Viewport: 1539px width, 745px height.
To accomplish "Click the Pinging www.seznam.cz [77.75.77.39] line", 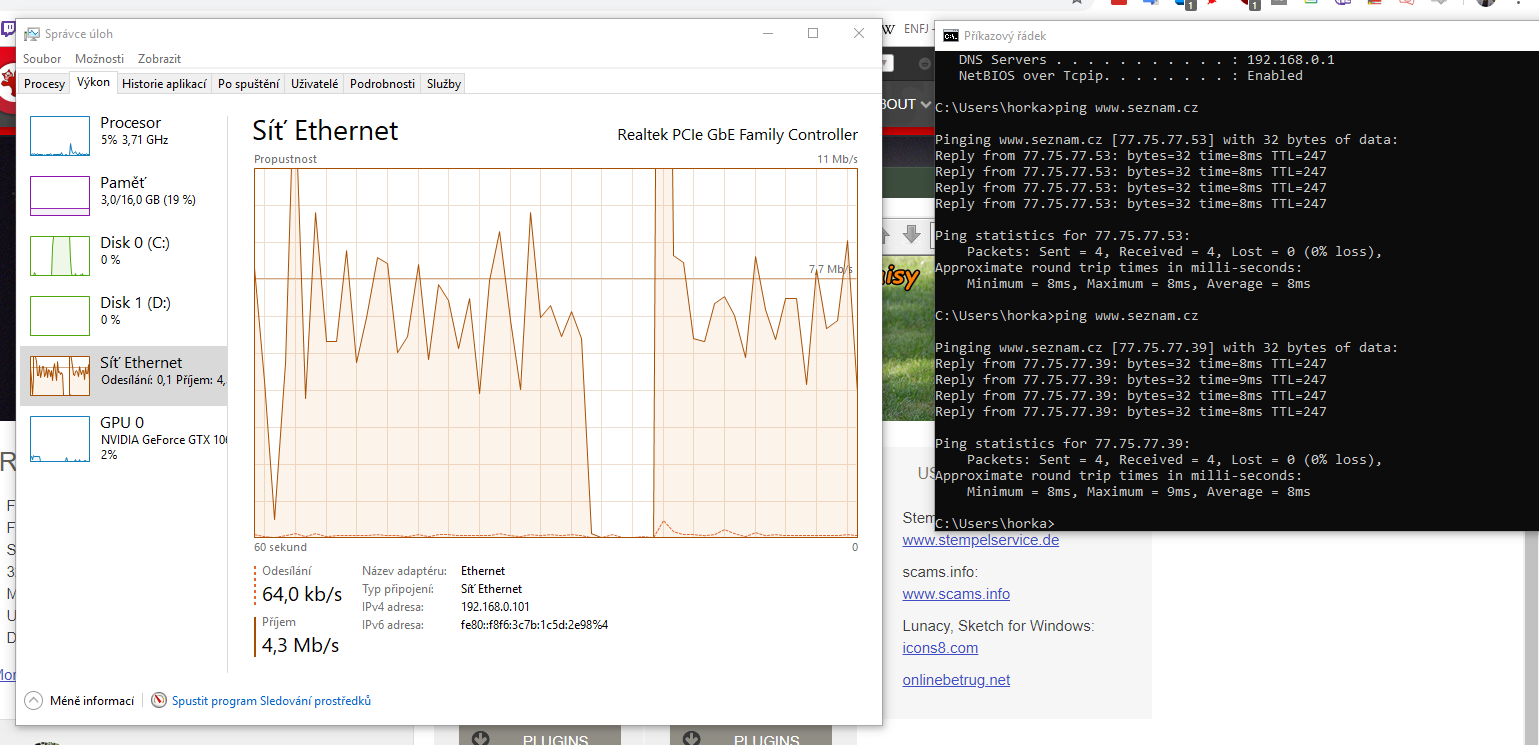I will 1166,348.
